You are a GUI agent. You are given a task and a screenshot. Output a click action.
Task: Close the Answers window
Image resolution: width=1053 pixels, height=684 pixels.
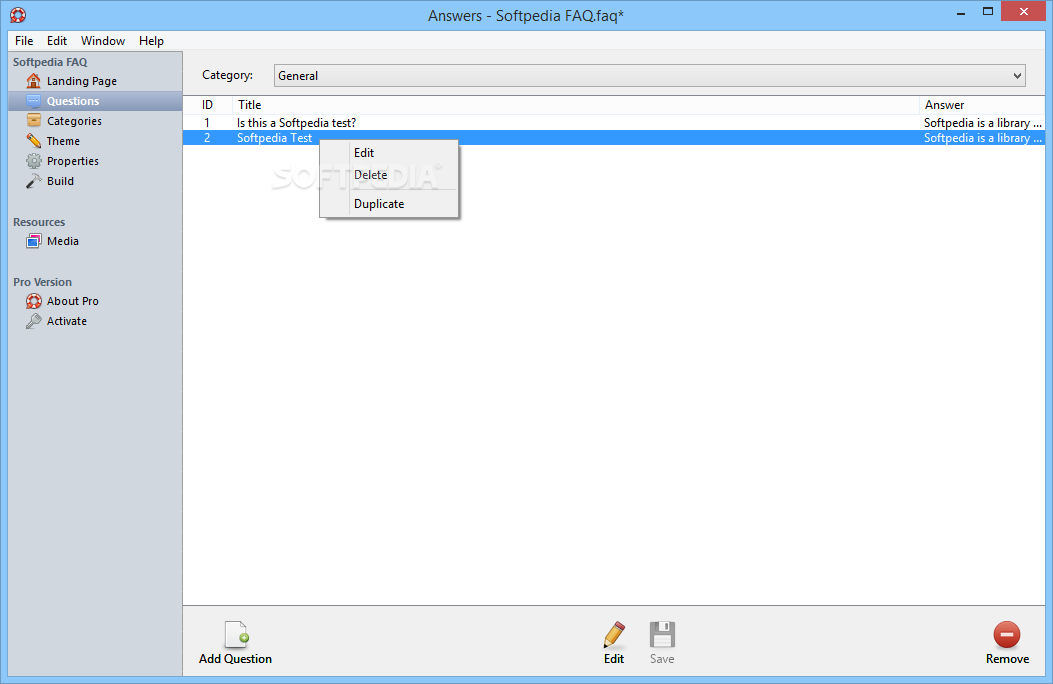(x=1023, y=11)
